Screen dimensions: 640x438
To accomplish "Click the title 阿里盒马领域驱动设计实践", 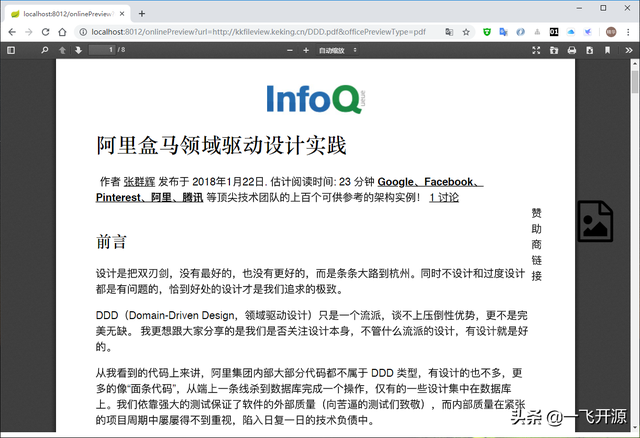I will [221, 145].
